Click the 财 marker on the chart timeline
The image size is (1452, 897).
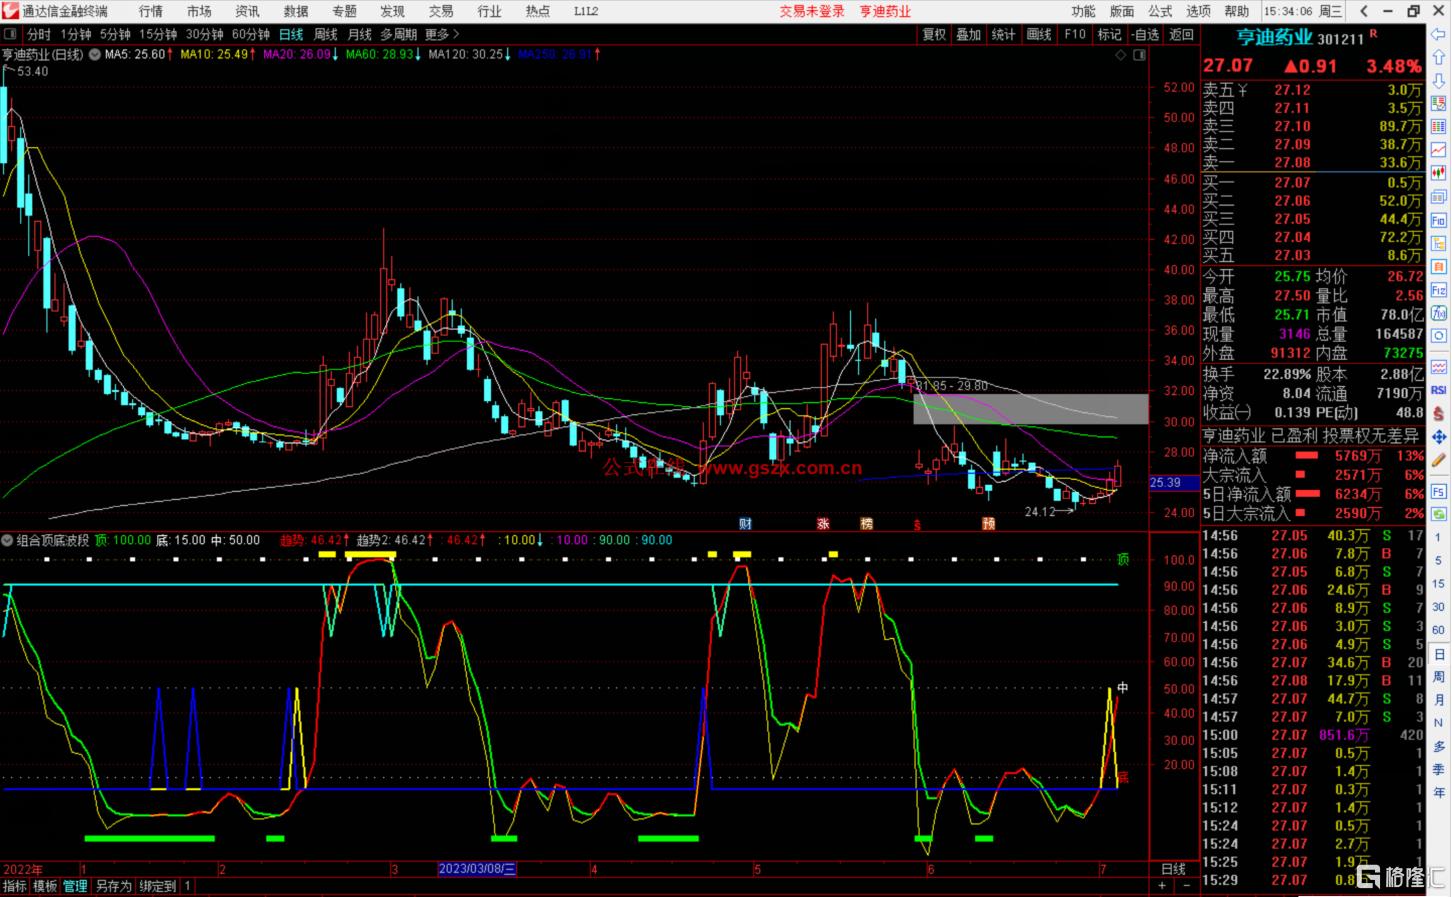point(745,523)
